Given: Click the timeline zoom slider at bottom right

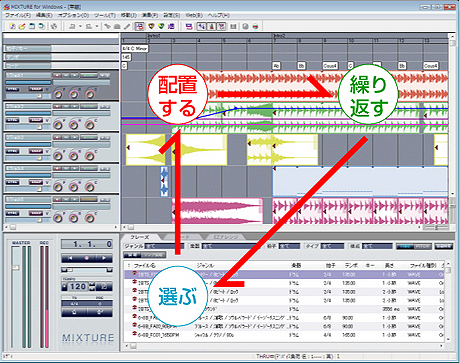Looking at the screenshot, I should pyautogui.click(x=436, y=227).
